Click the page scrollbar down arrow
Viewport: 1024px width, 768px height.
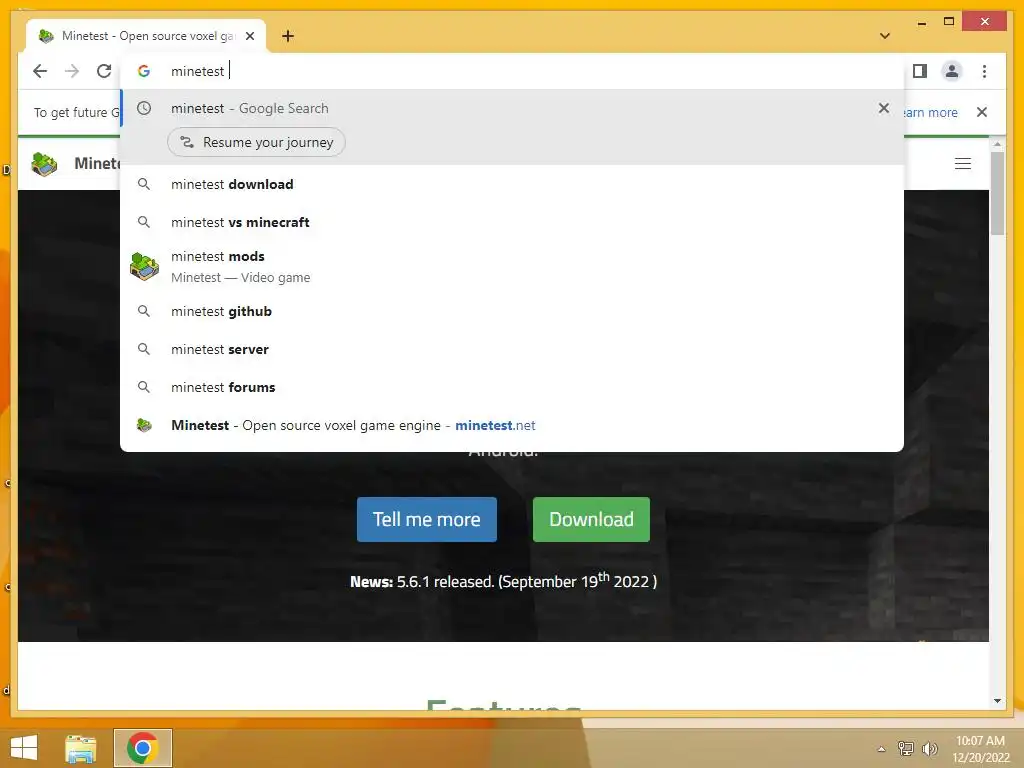[x=997, y=701]
